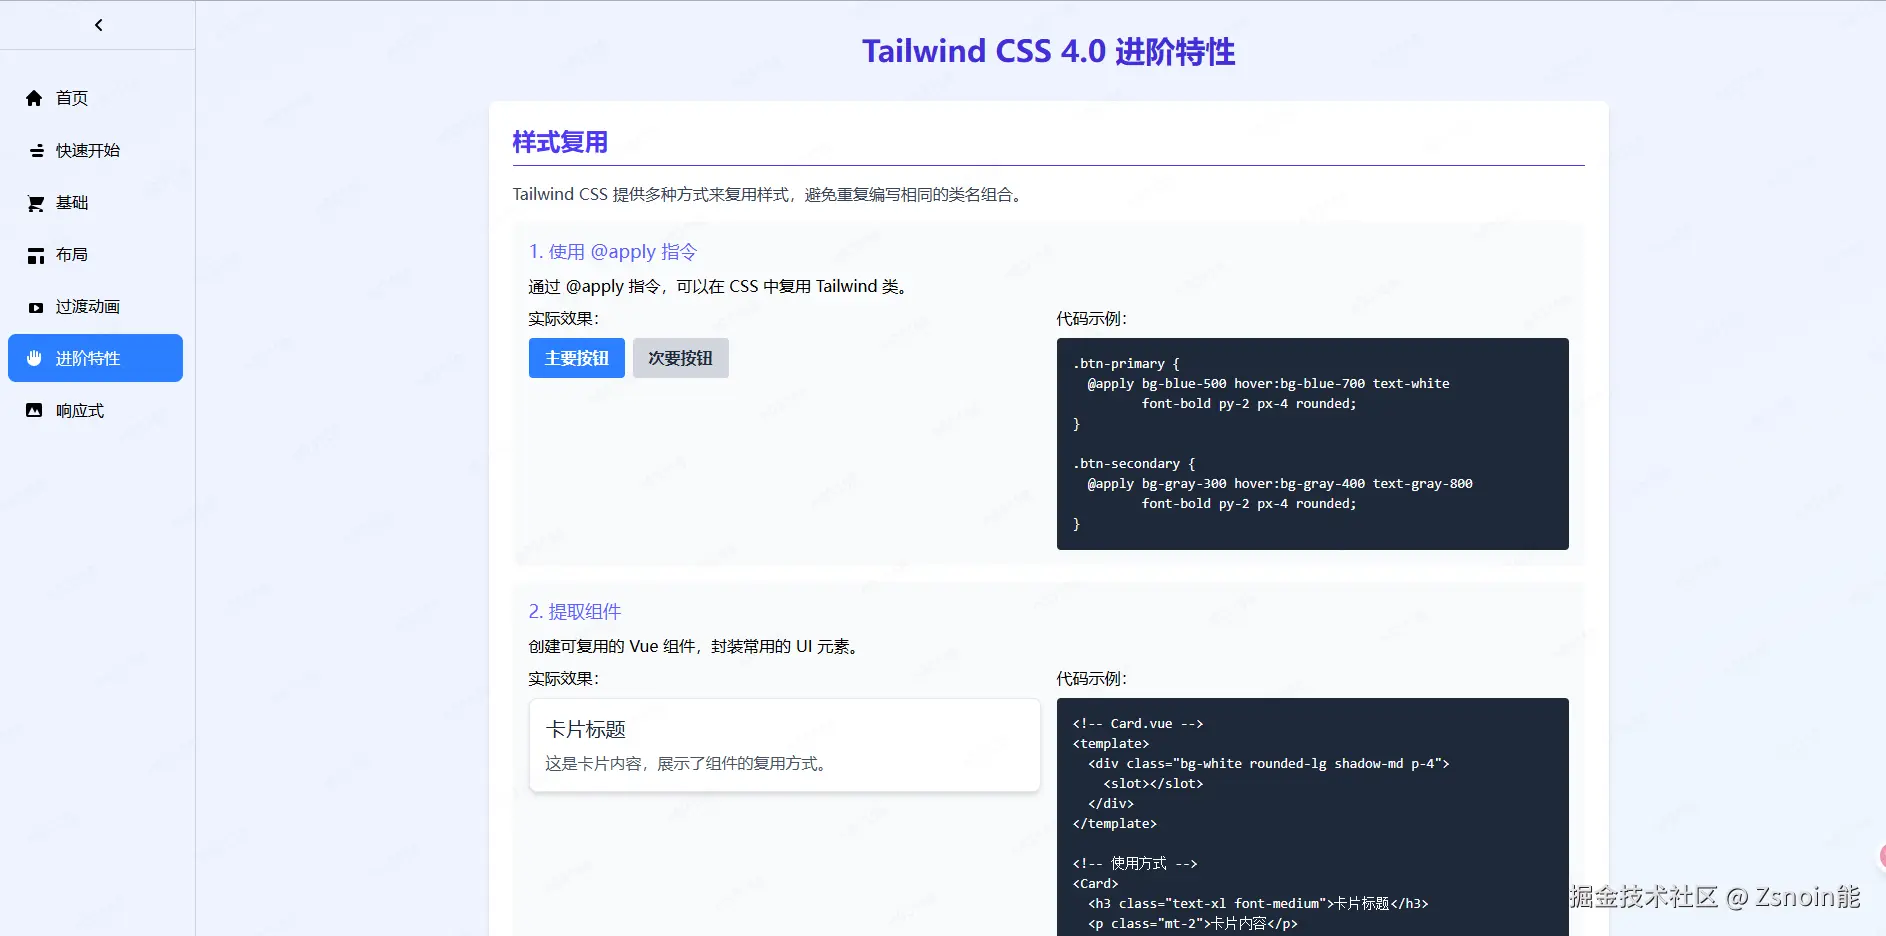Screen dimensions: 1886x936
Task: Click the card text 这是卡片内容，展示了组件的复用方式。
Action: tap(689, 764)
